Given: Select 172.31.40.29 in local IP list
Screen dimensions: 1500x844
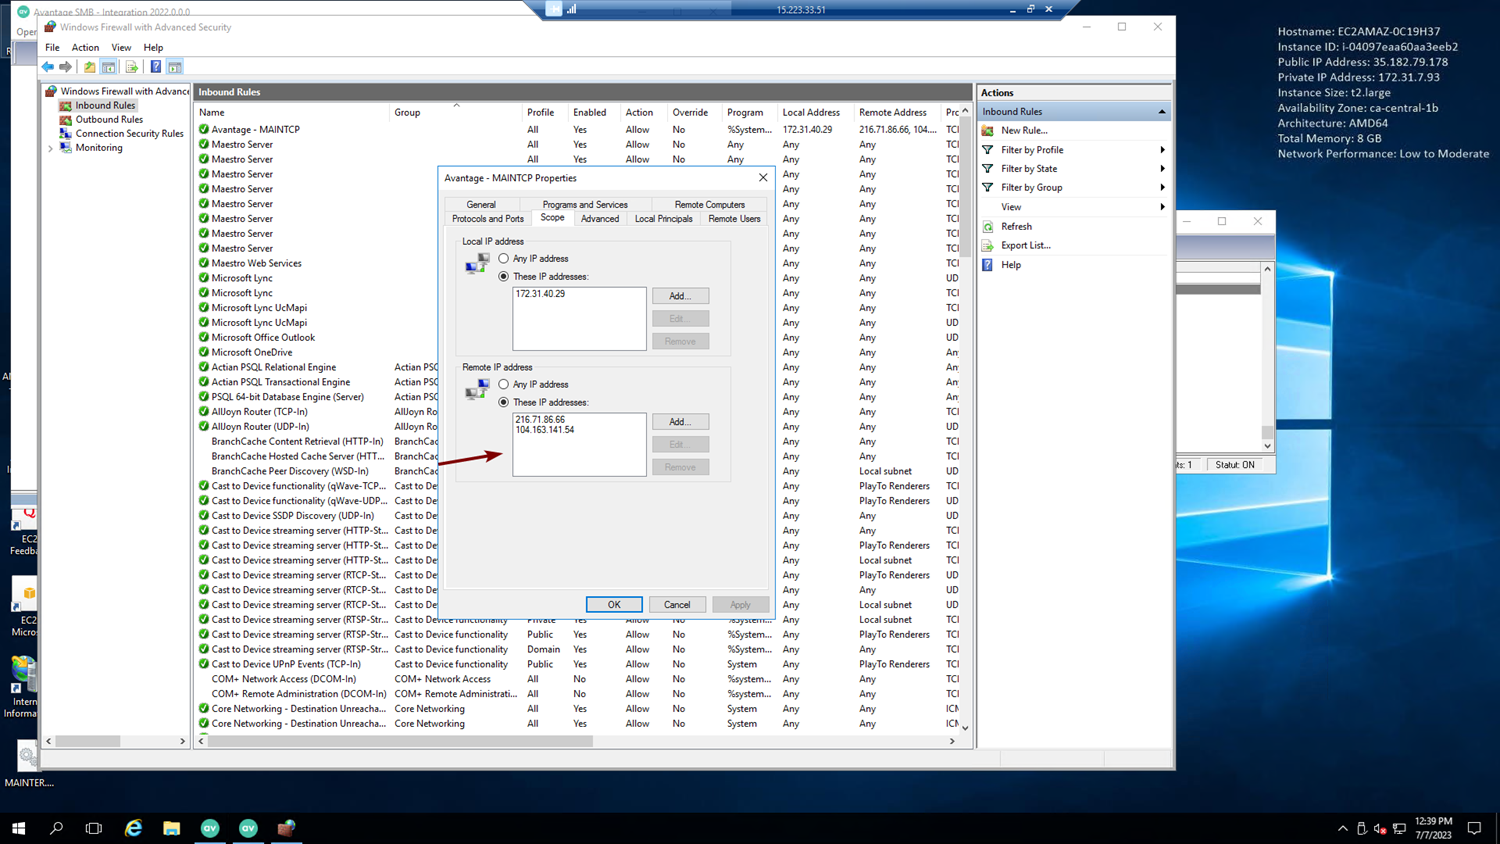Looking at the screenshot, I should coord(540,294).
